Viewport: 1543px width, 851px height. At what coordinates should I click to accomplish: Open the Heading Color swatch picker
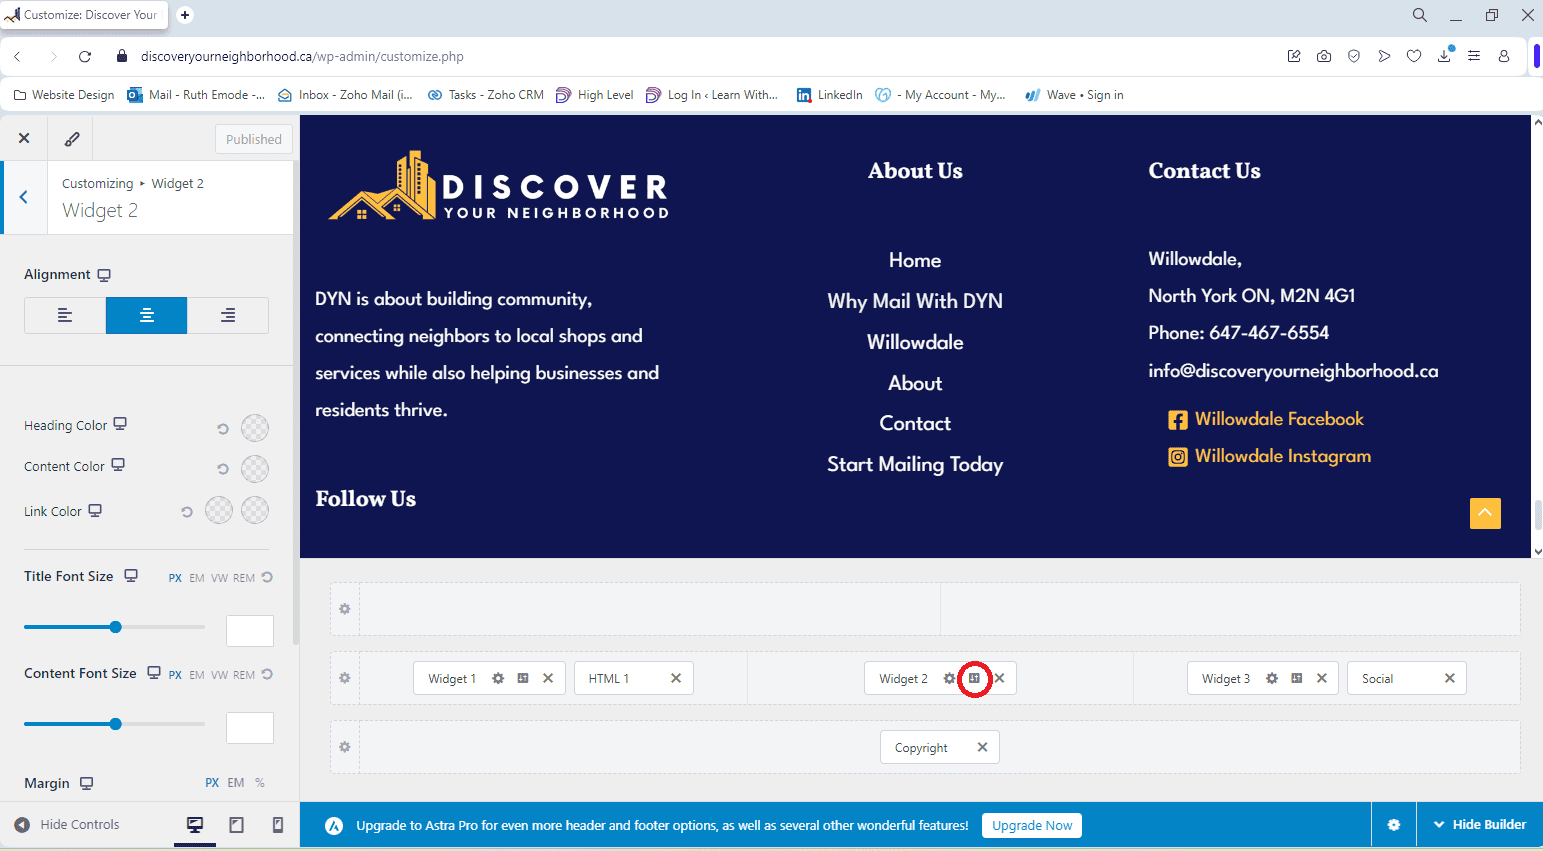pyautogui.click(x=255, y=428)
